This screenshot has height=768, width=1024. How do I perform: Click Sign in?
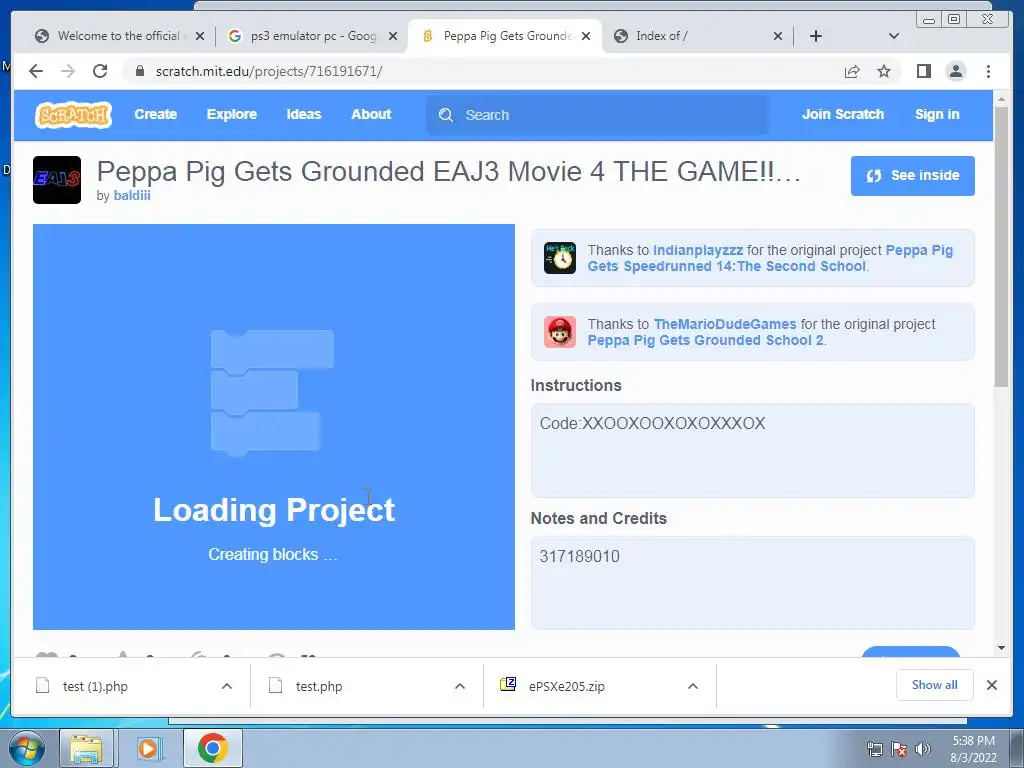point(937,114)
